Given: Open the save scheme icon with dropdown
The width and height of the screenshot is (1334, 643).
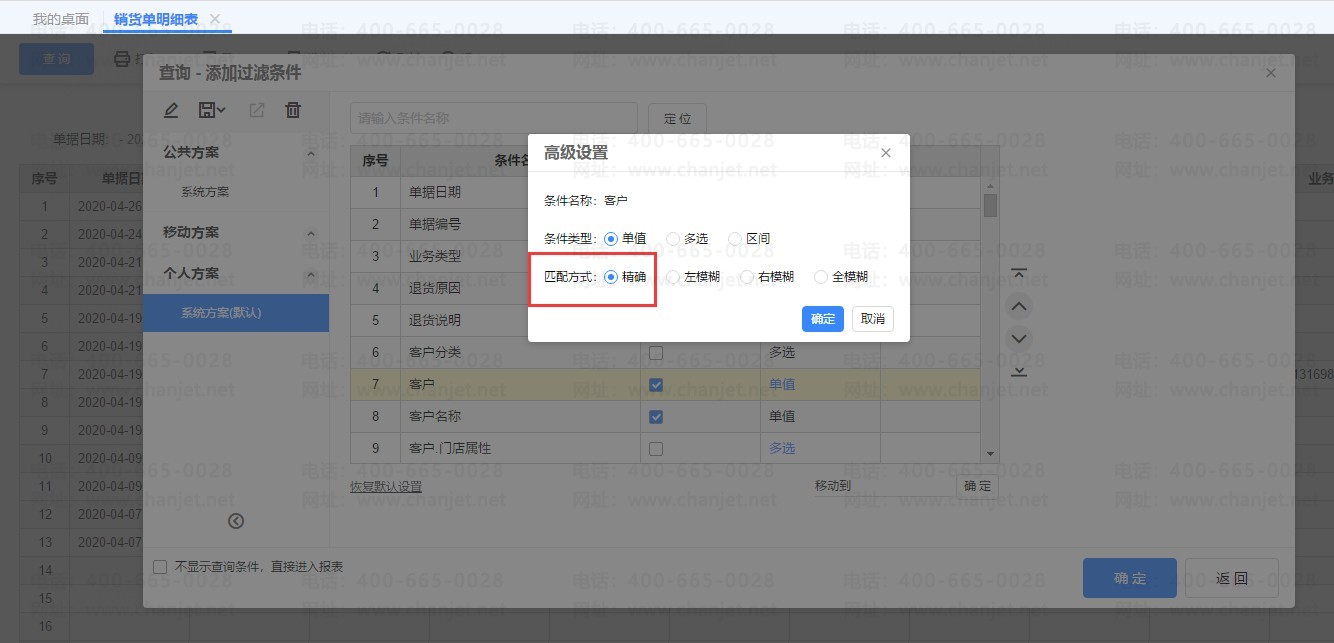Looking at the screenshot, I should coord(212,109).
